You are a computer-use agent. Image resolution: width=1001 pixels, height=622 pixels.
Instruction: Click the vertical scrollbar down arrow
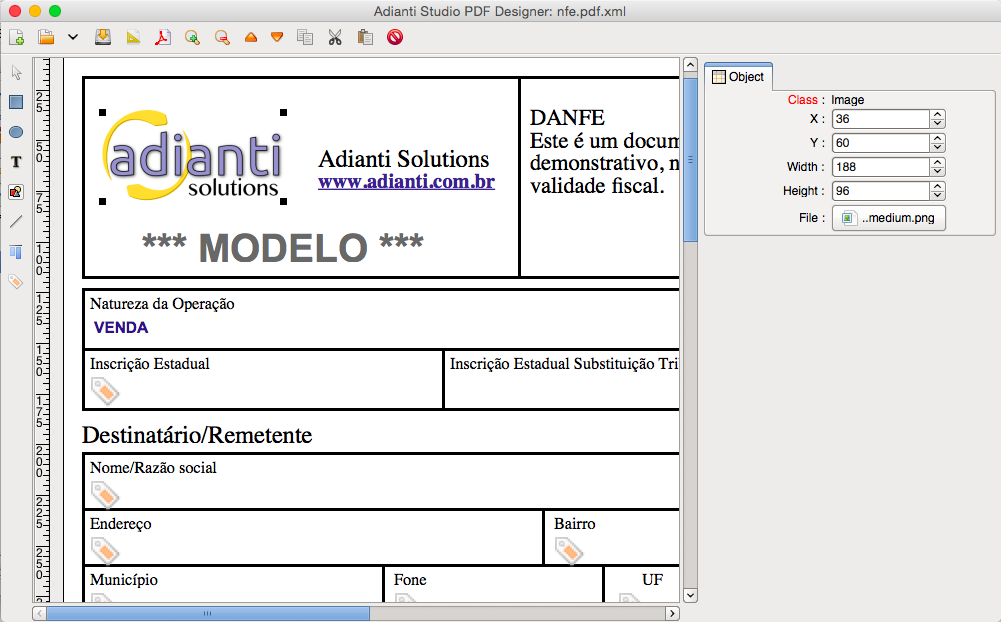pos(690,595)
